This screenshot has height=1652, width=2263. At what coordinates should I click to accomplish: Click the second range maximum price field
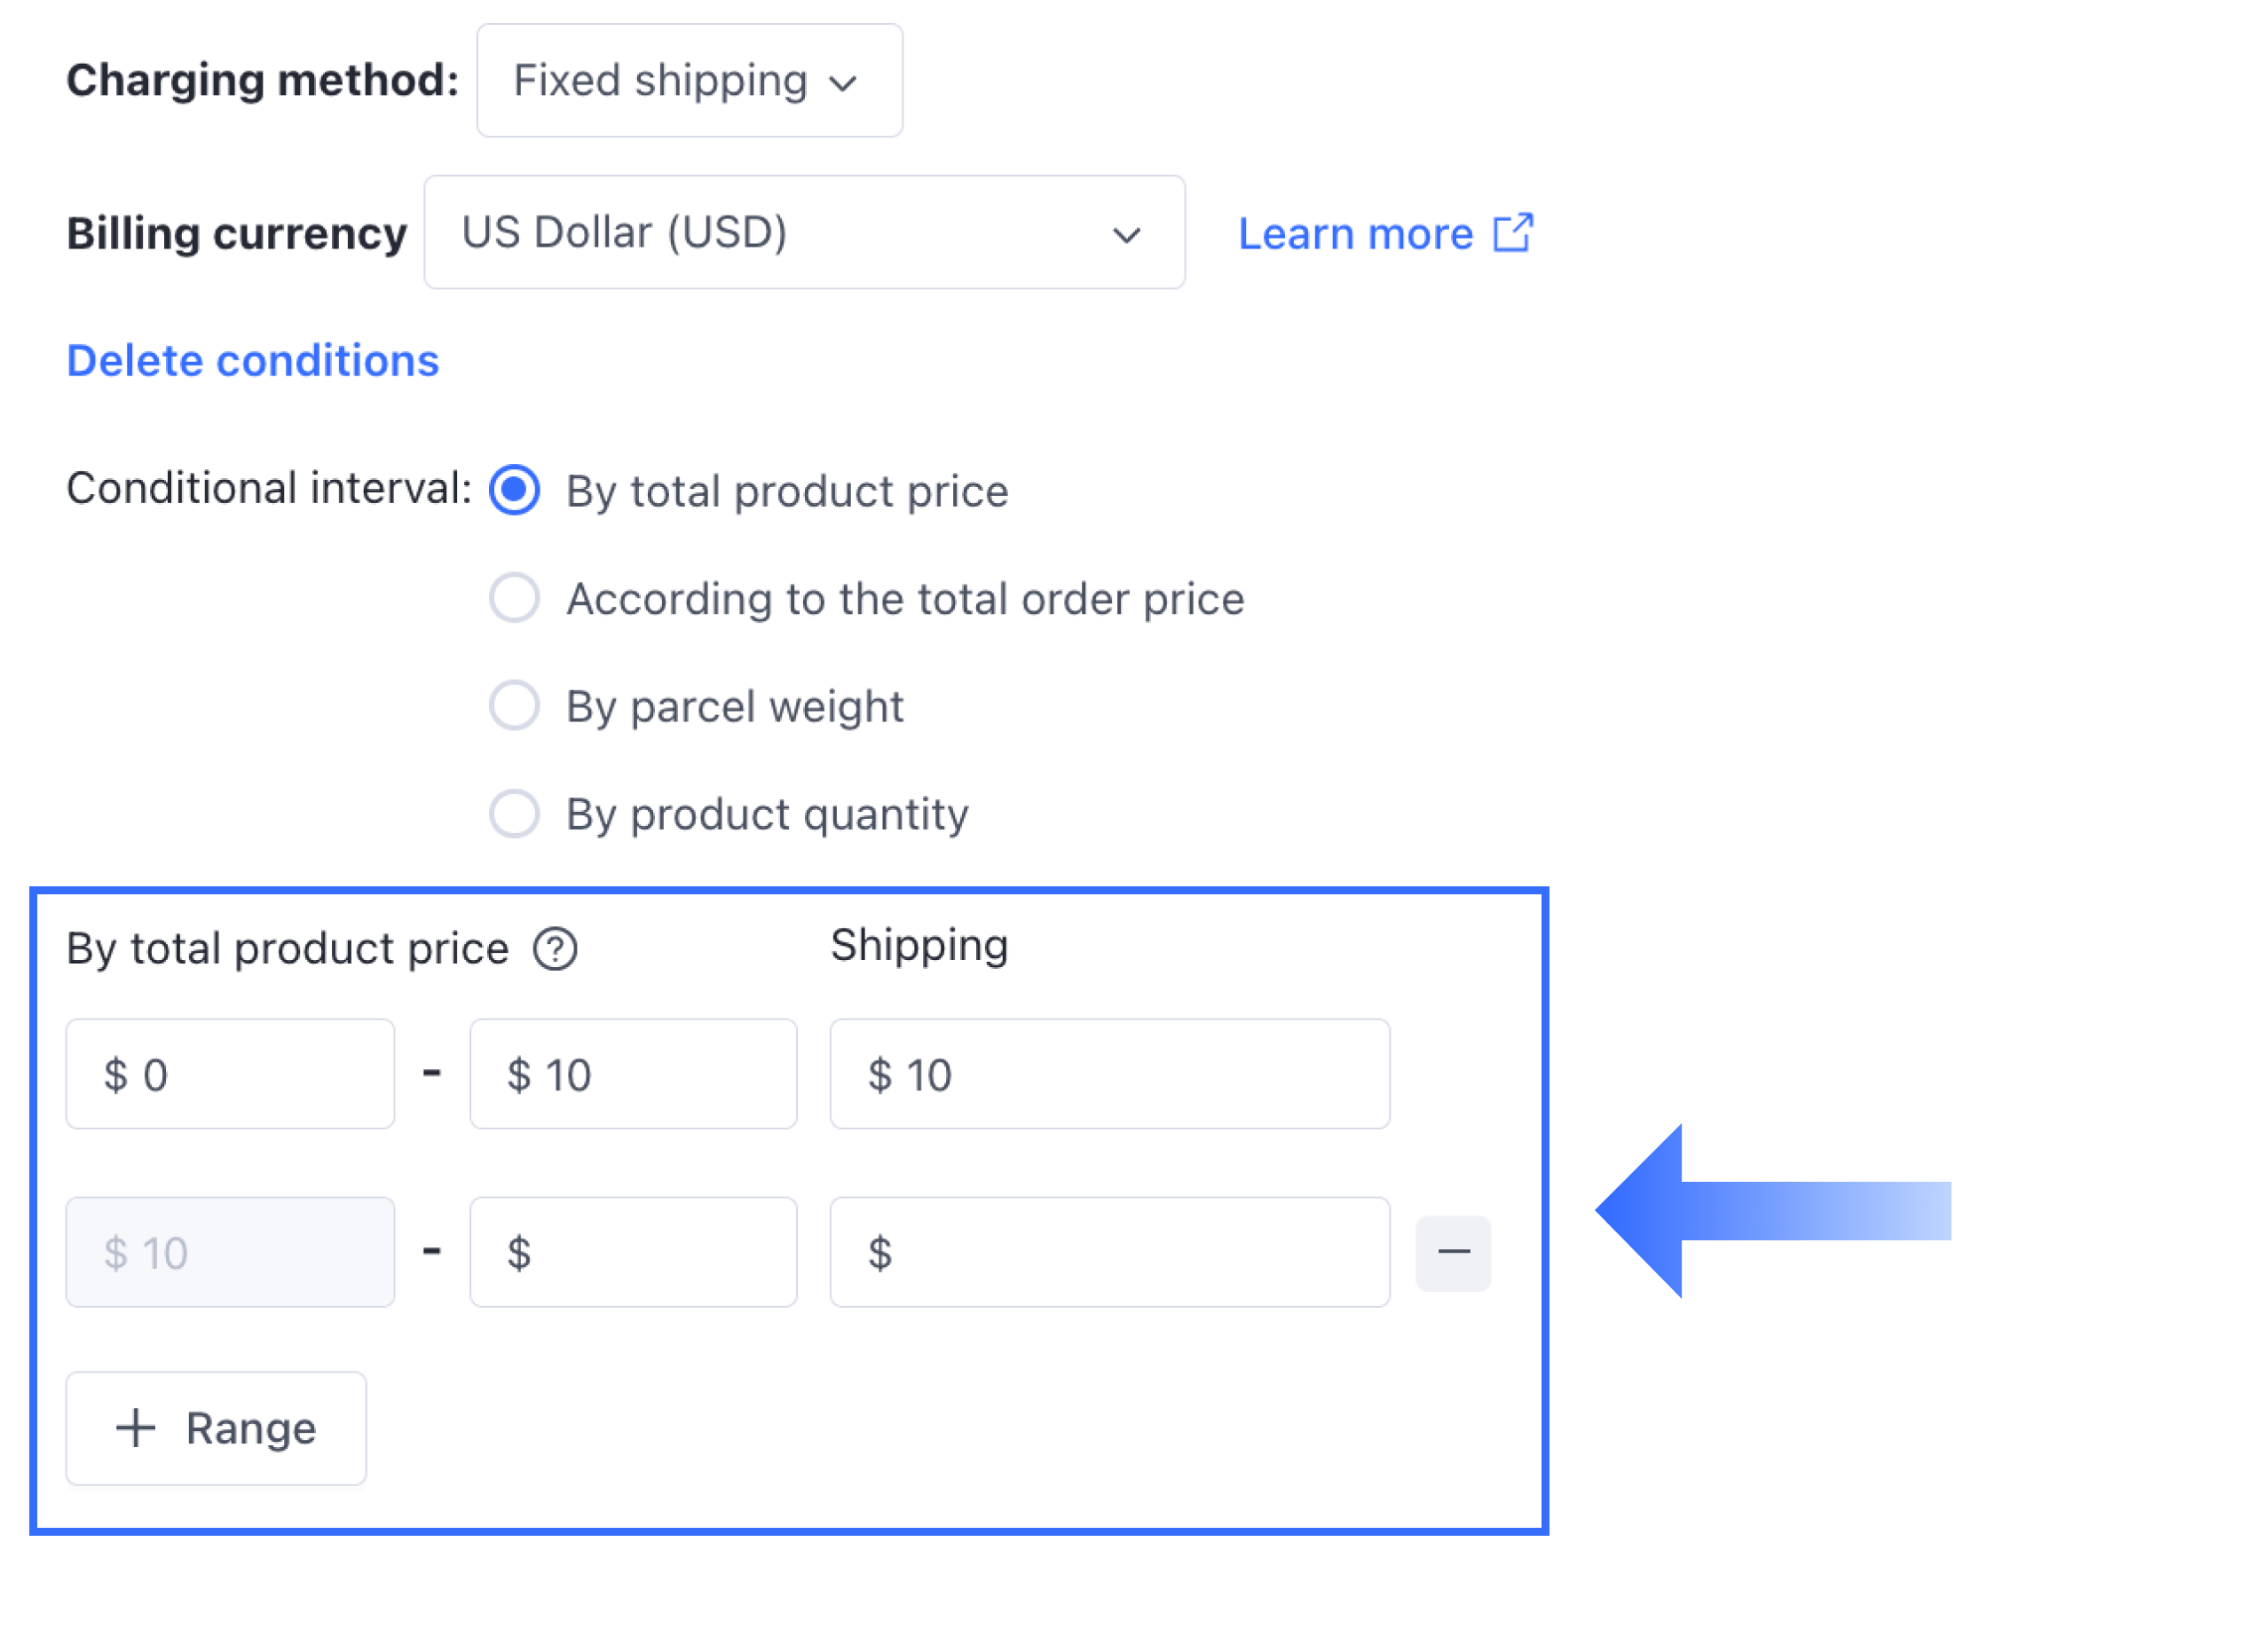tap(633, 1253)
